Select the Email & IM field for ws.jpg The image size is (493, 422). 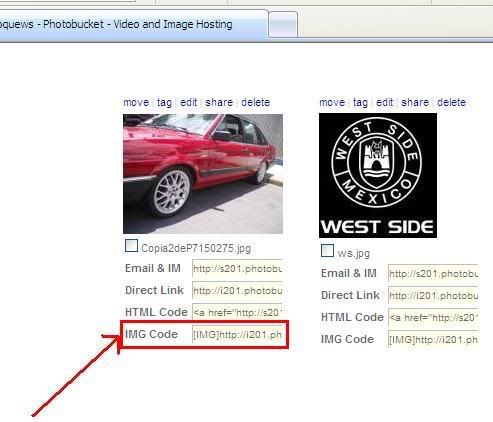pyautogui.click(x=433, y=273)
